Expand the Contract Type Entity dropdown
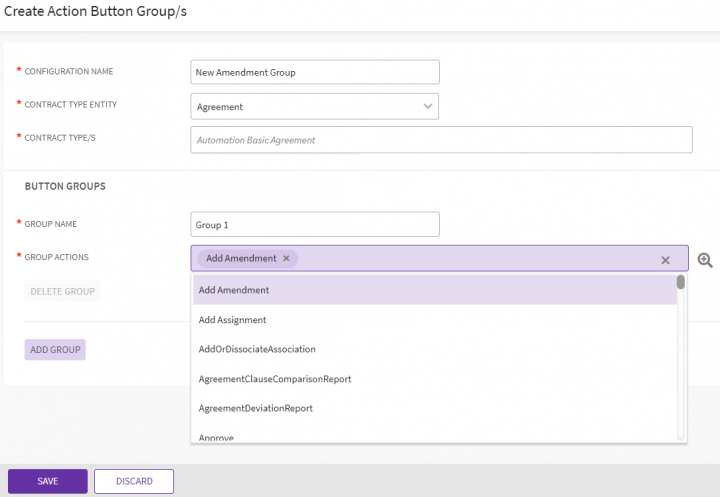 pos(428,106)
